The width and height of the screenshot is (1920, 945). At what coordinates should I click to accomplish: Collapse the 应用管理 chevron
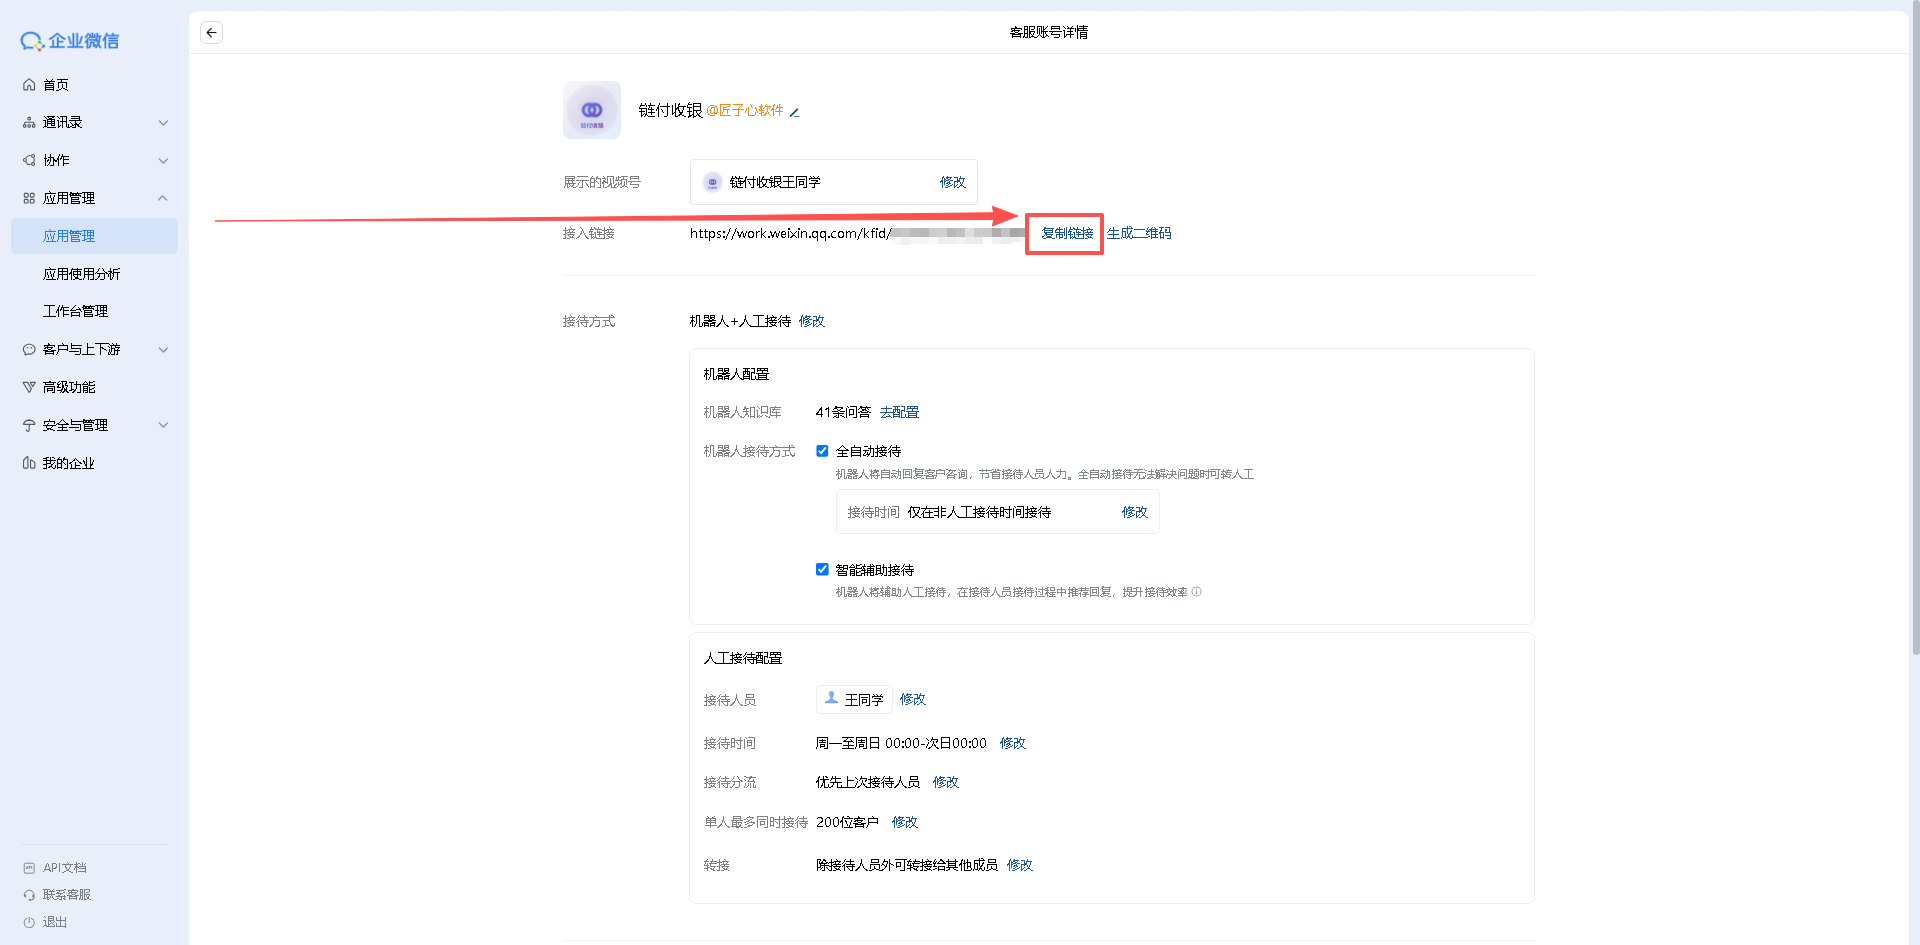pos(163,198)
